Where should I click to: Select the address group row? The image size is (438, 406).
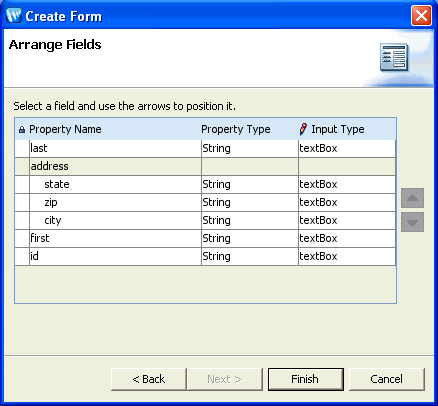click(x=205, y=166)
